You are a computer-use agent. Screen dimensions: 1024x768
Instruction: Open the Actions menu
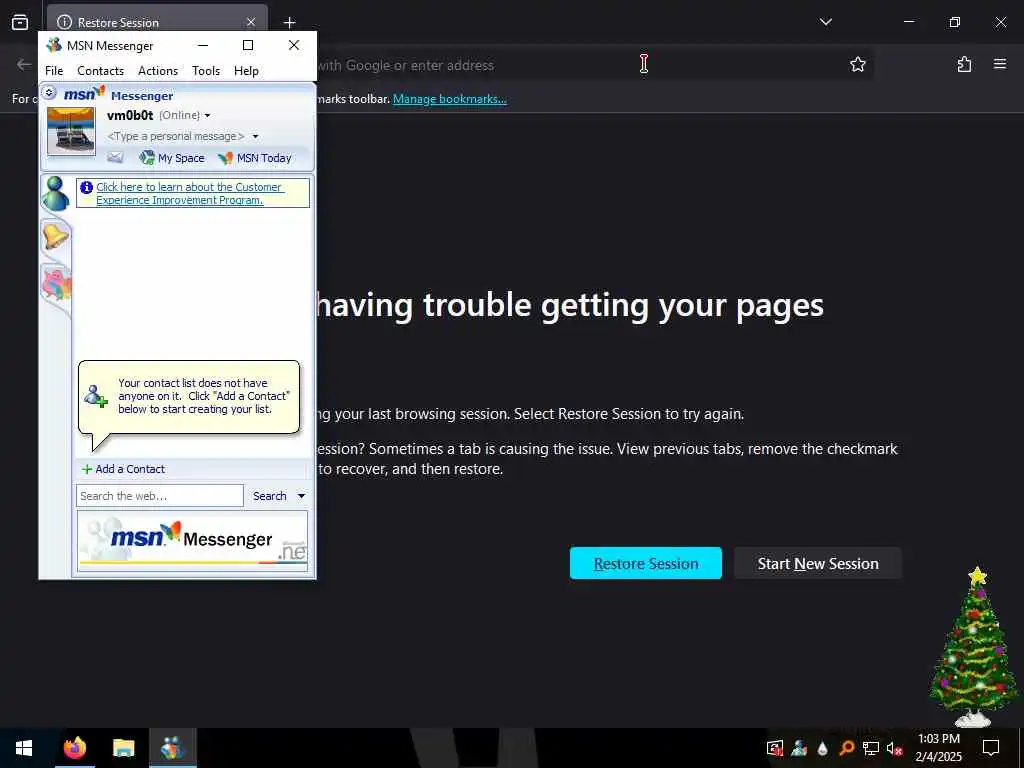pyautogui.click(x=158, y=71)
